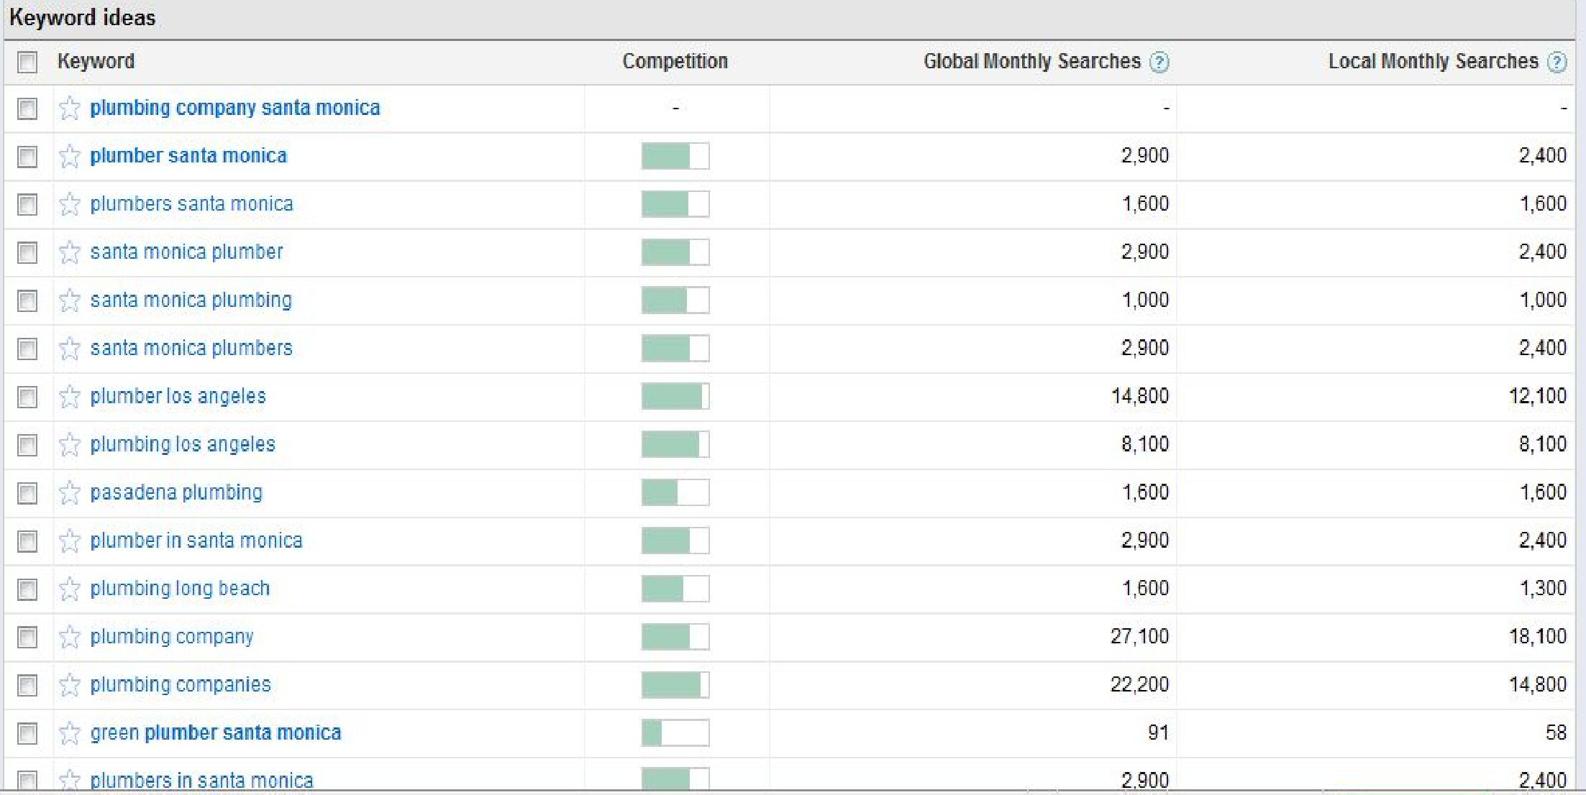Toggle the select-all checkbox in header
Image resolution: width=1586 pixels, height=795 pixels.
pyautogui.click(x=27, y=62)
